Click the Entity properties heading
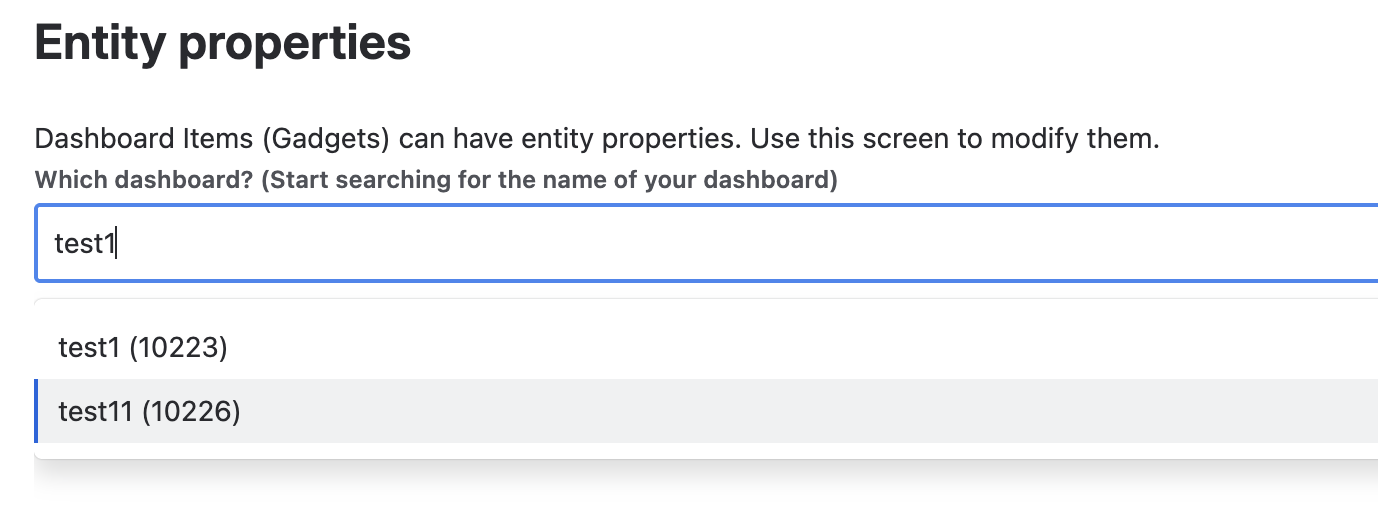Image resolution: width=1378 pixels, height=530 pixels. click(x=223, y=43)
